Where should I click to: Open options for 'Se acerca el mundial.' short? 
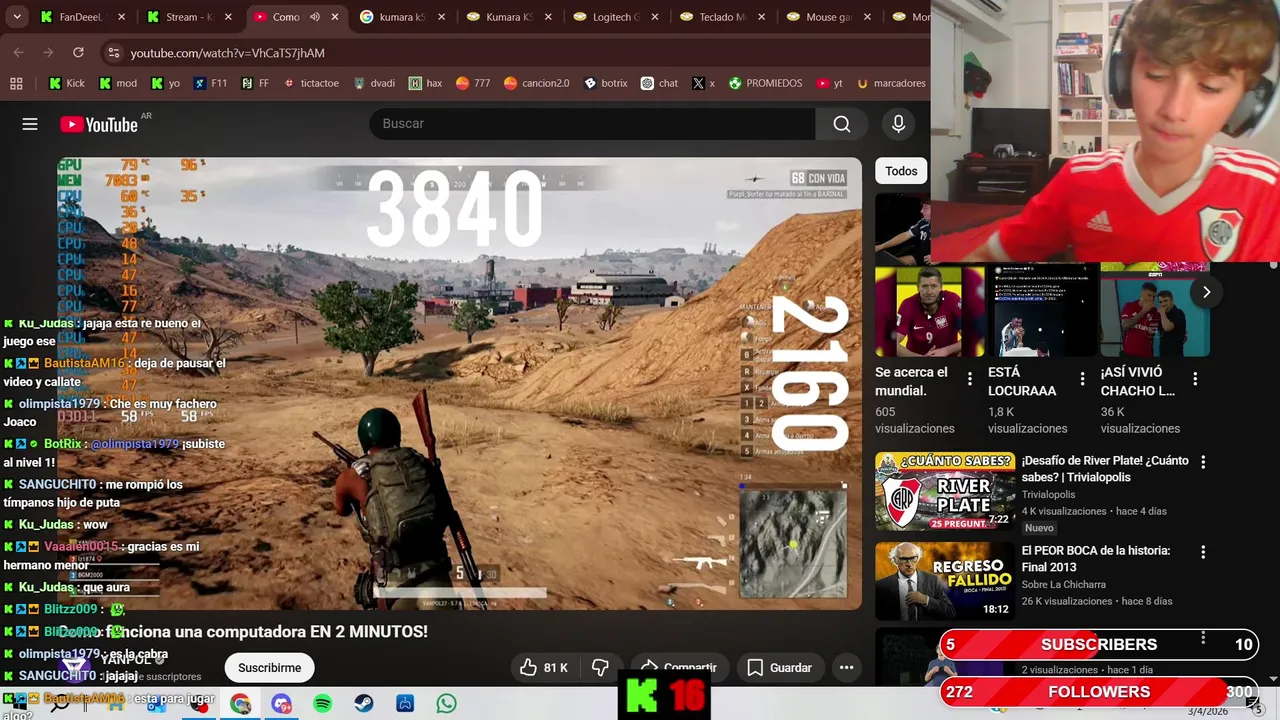coord(969,379)
